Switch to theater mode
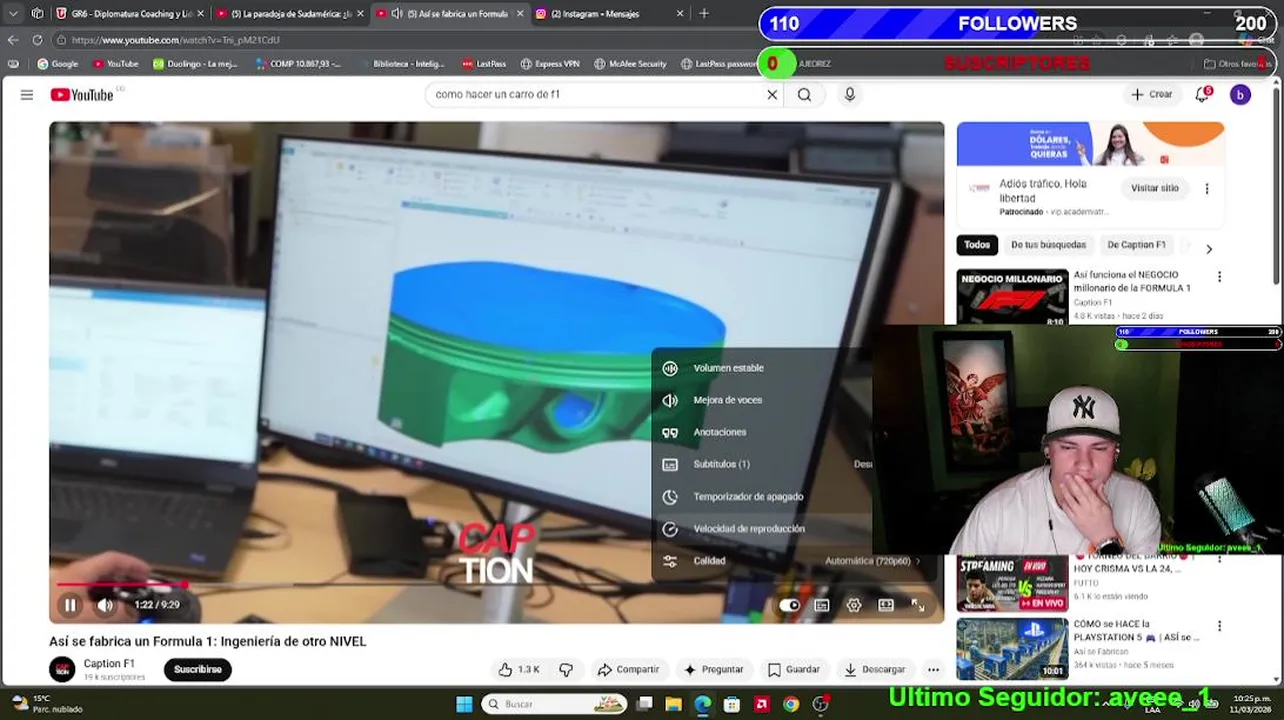Image resolution: width=1284 pixels, height=720 pixels. 886,605
